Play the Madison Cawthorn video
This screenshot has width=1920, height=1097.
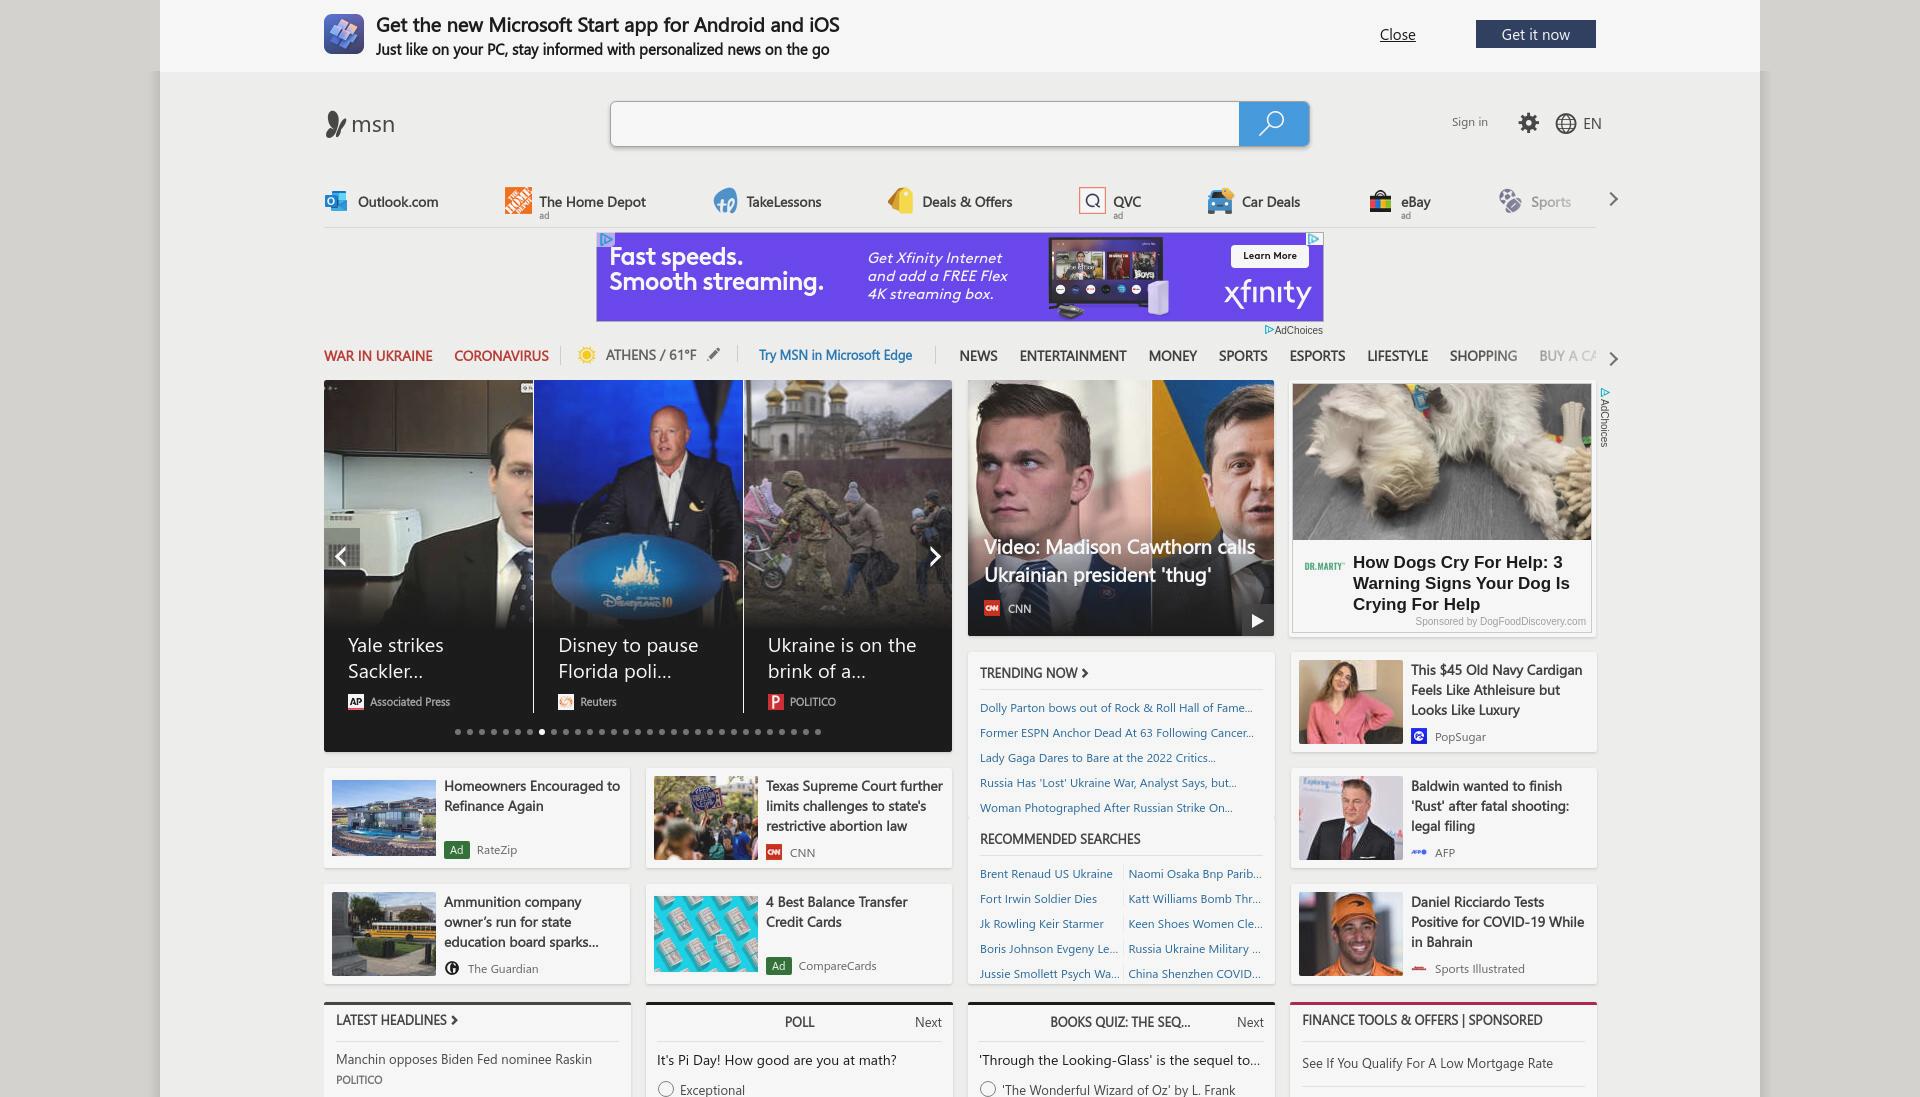point(1257,620)
